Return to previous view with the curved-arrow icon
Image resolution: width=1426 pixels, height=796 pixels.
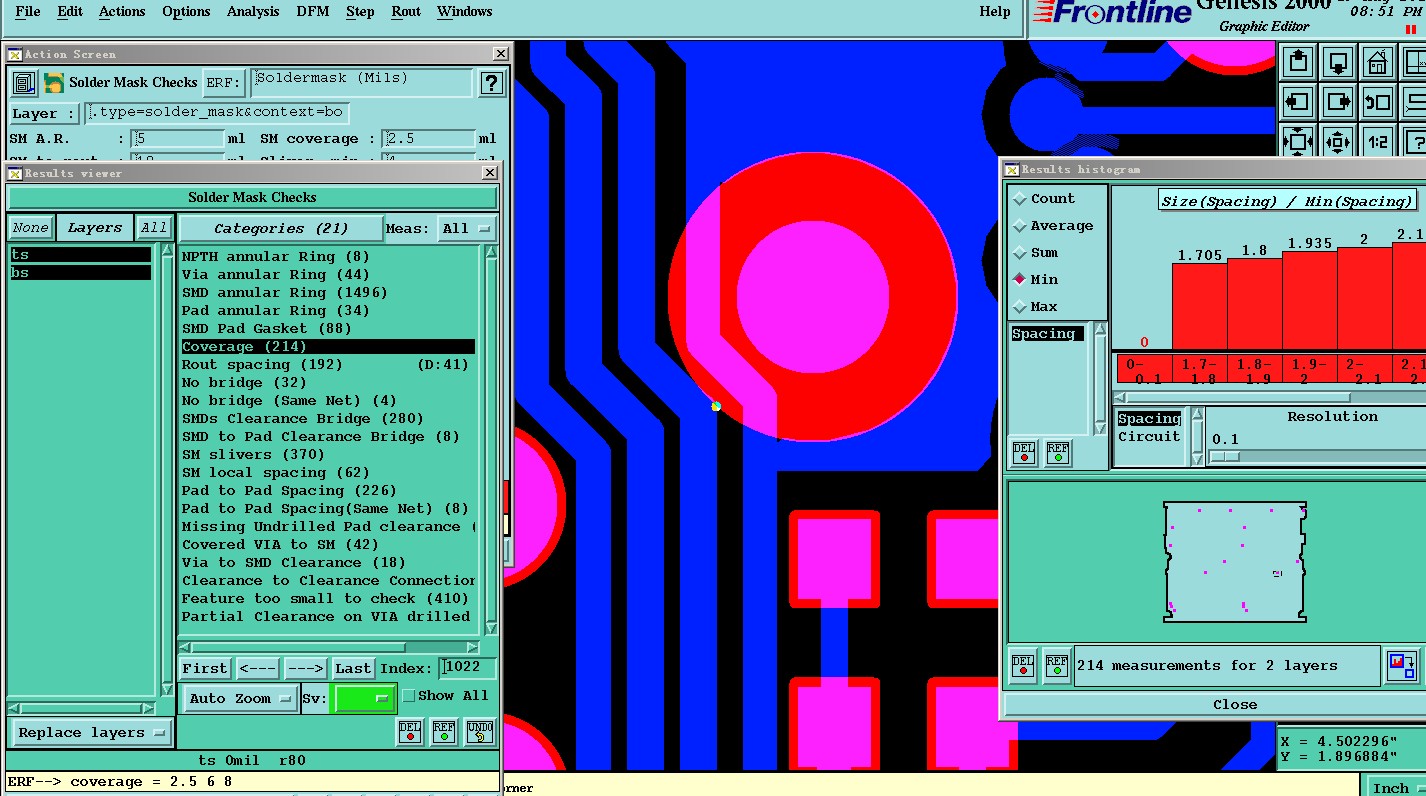pyautogui.click(x=1378, y=101)
